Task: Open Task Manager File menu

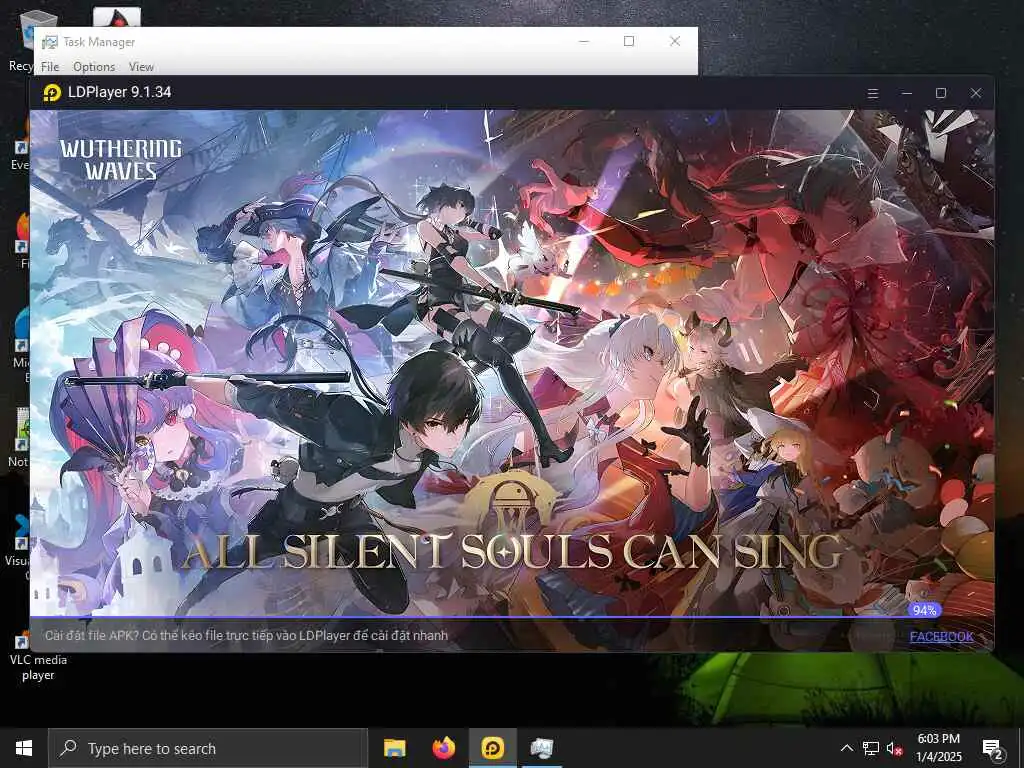Action: [50, 67]
